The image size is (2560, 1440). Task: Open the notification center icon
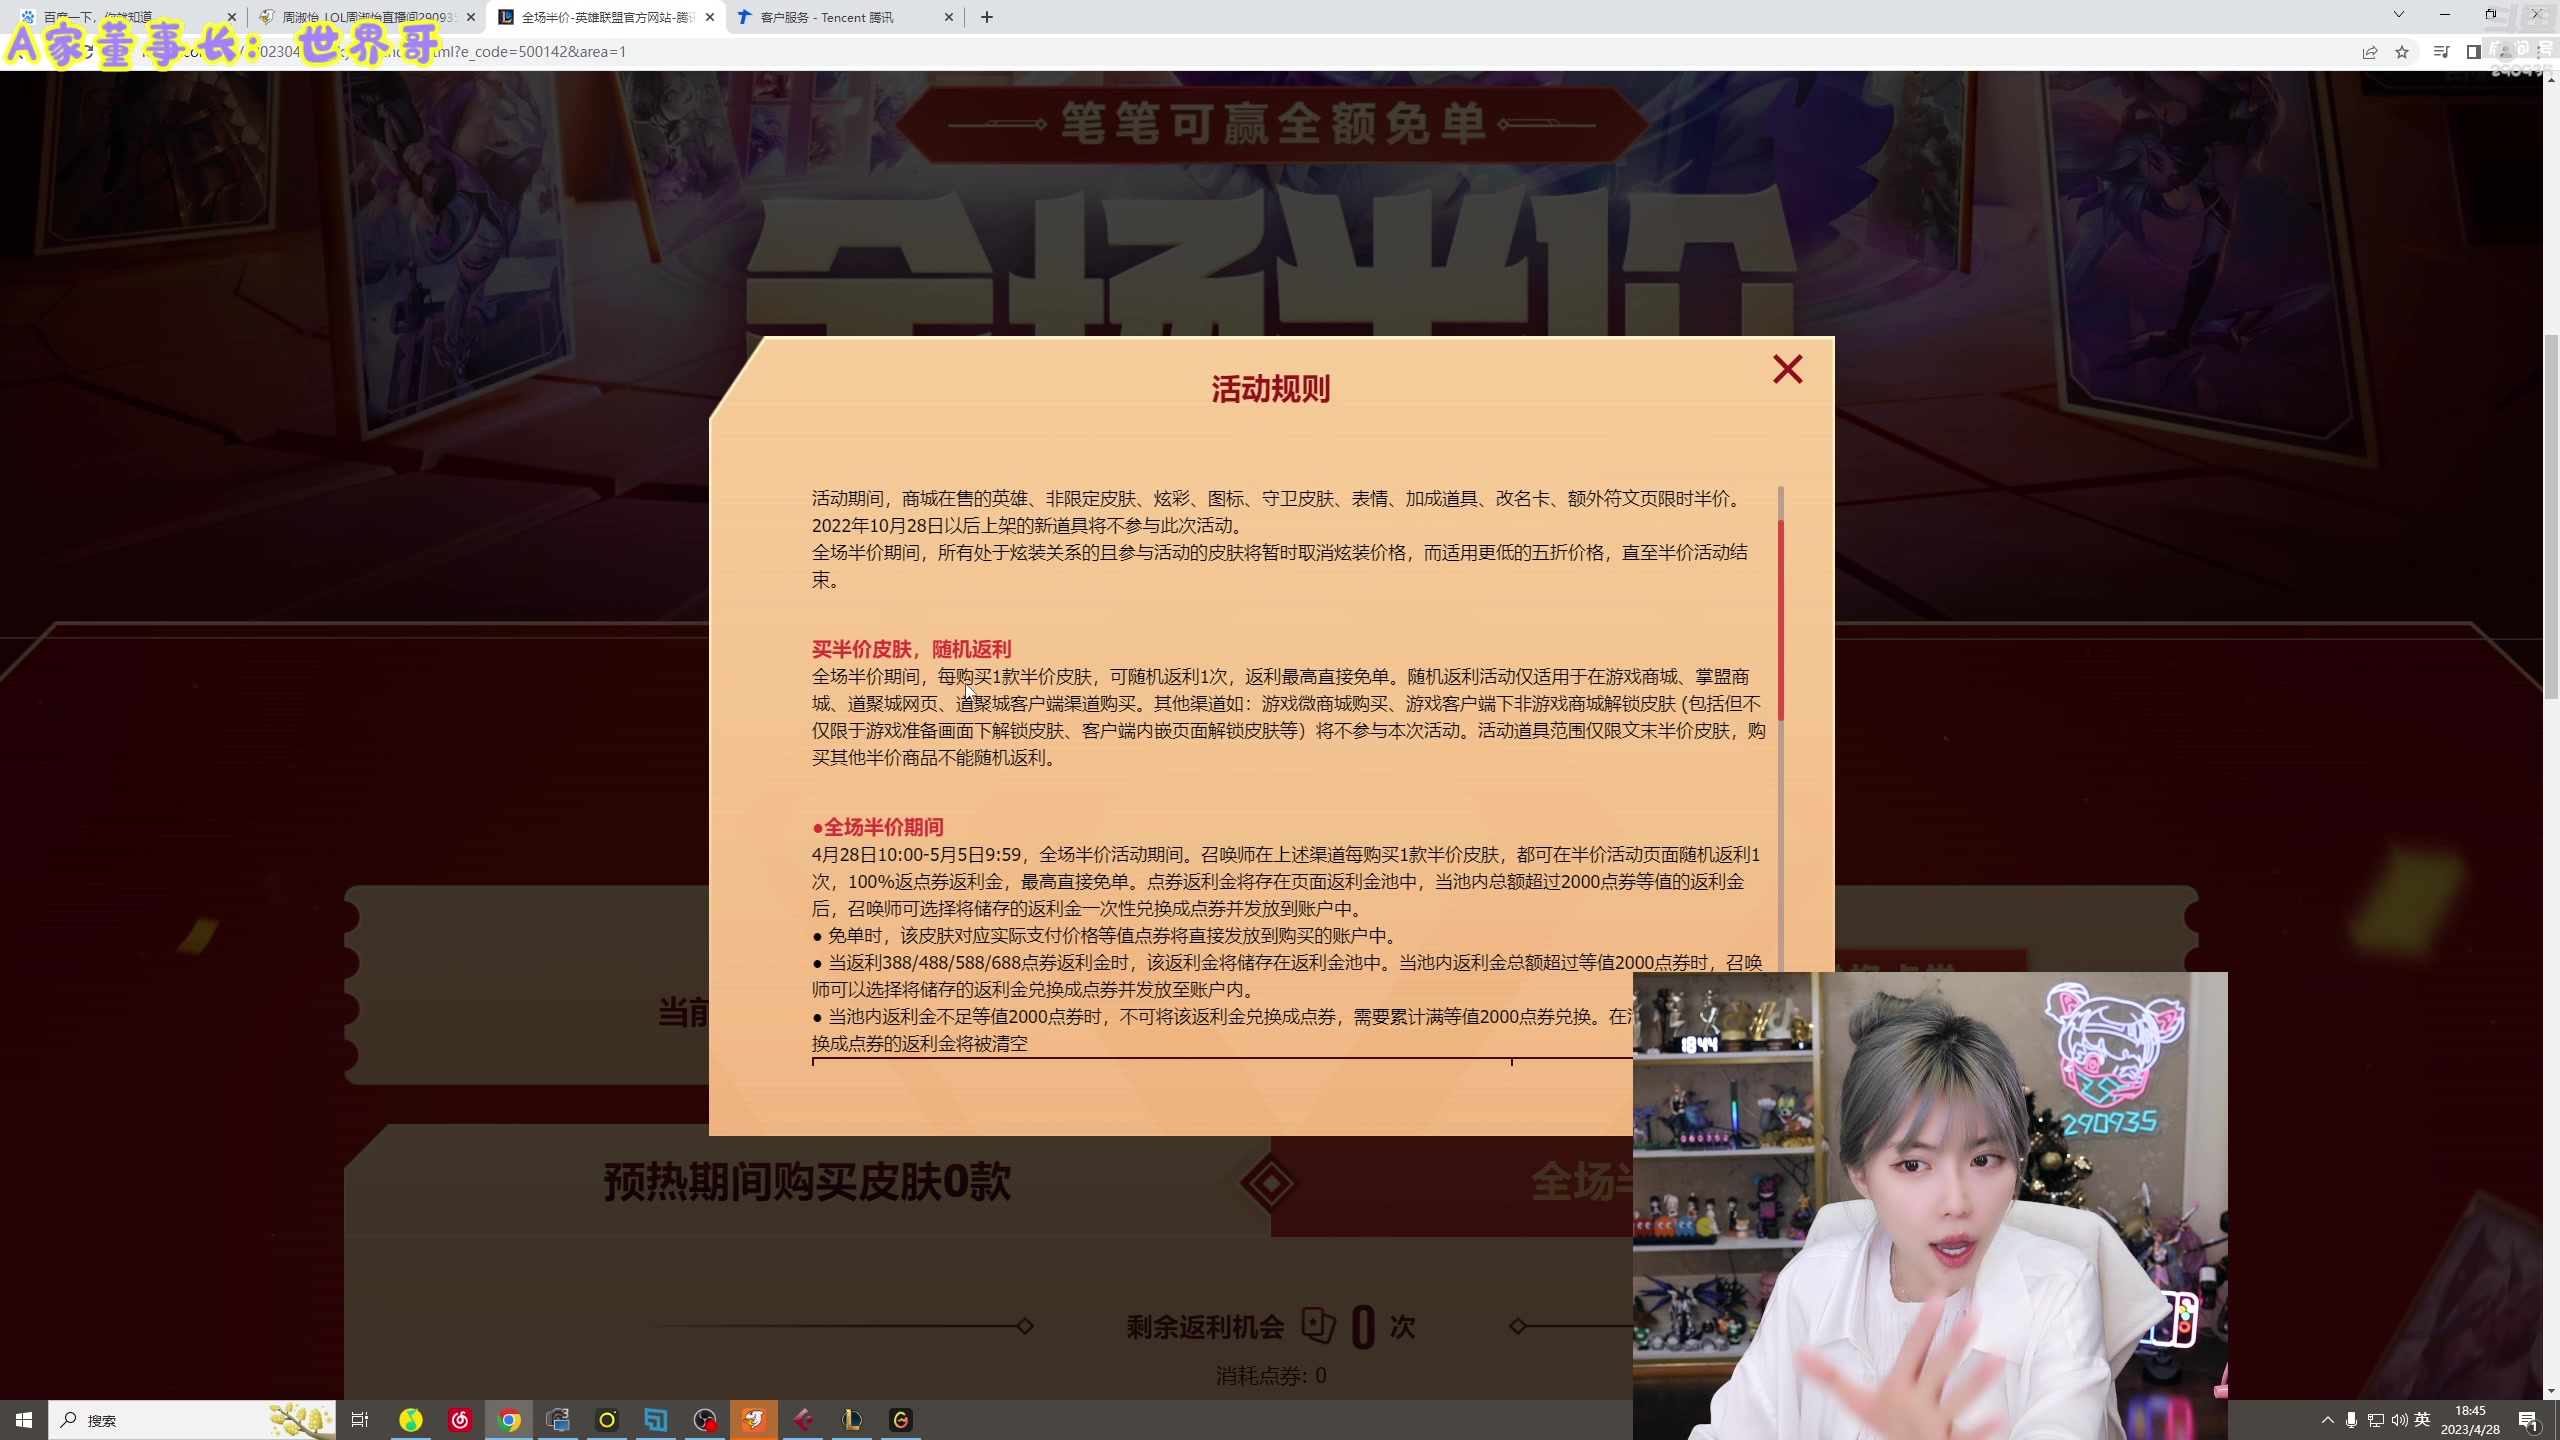(x=2528, y=1420)
